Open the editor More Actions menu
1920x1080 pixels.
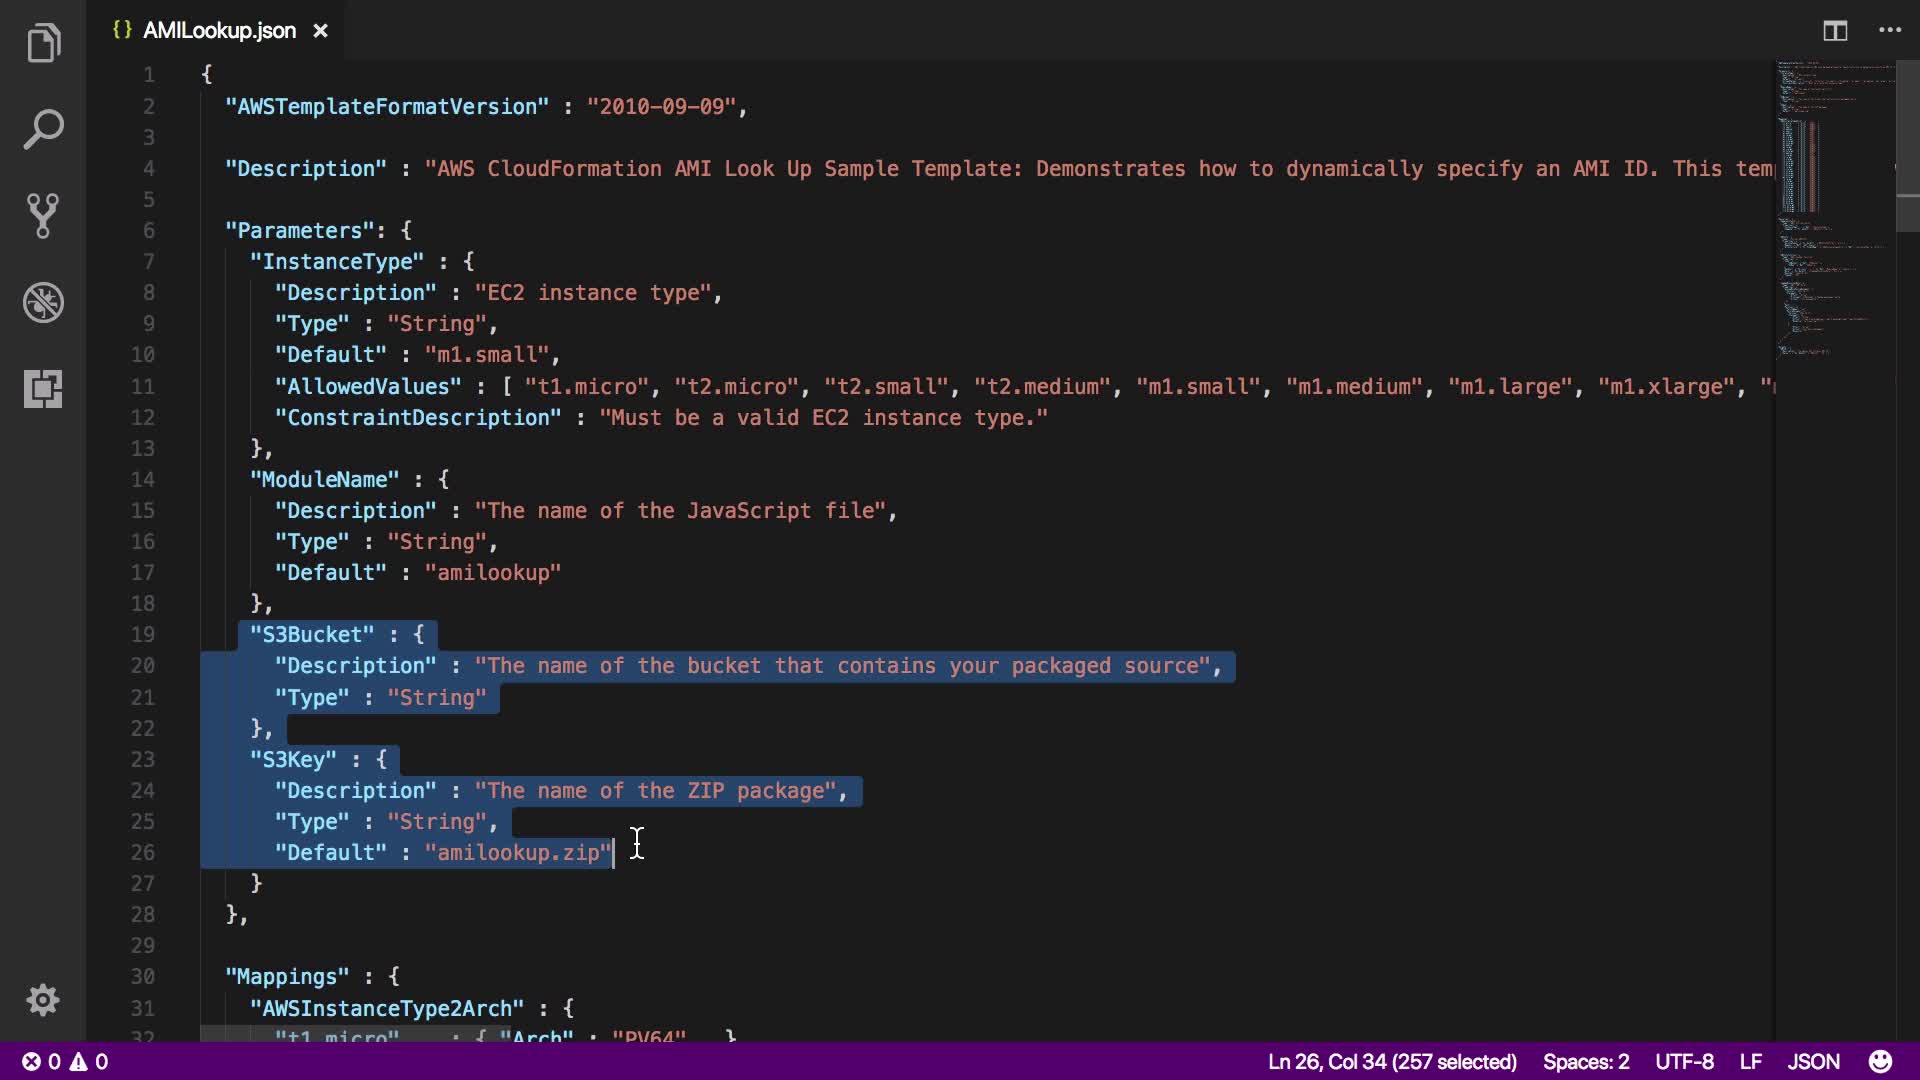(x=1890, y=31)
